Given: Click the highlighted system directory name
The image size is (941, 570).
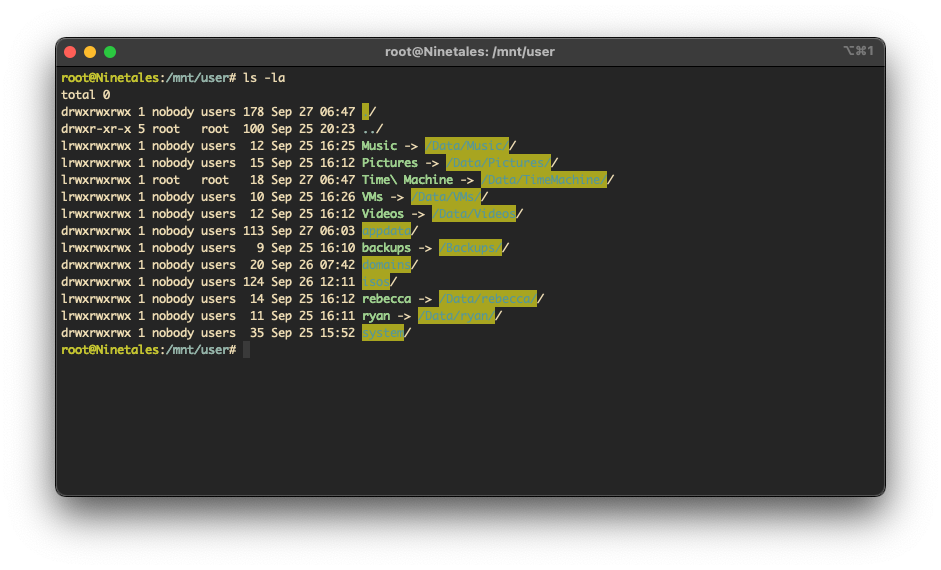Looking at the screenshot, I should 382,333.
